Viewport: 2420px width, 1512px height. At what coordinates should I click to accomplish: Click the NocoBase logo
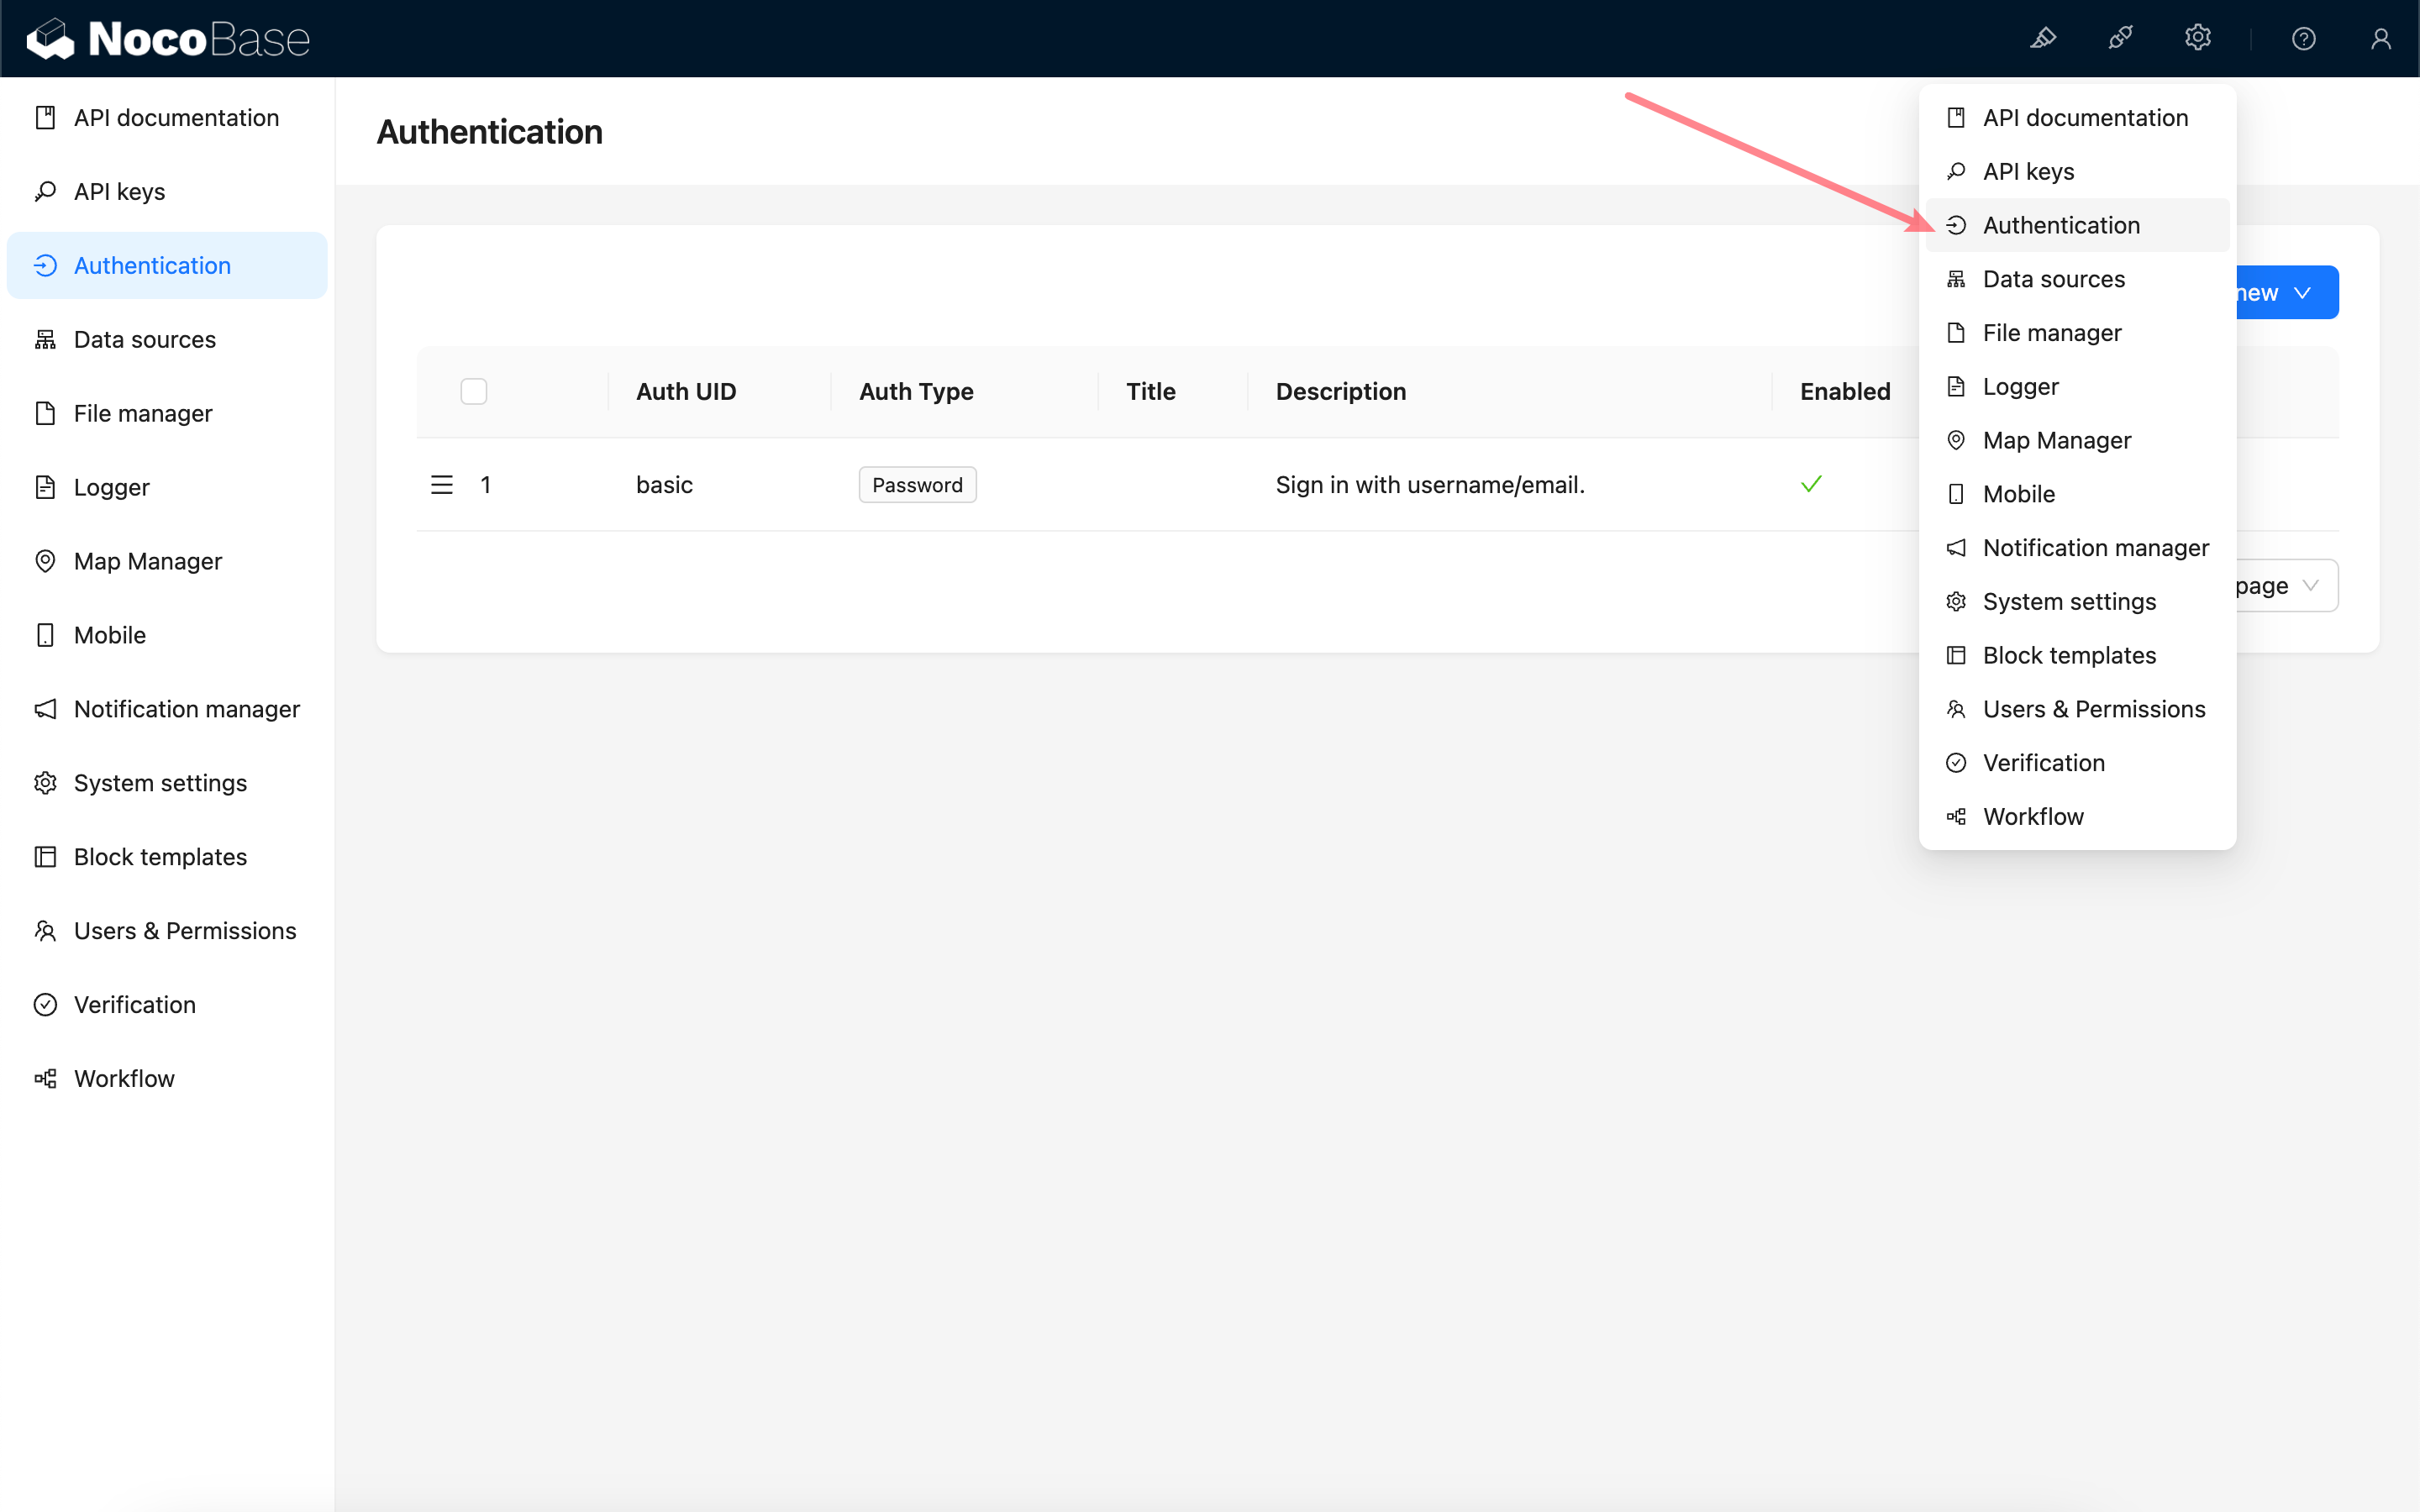tap(168, 38)
